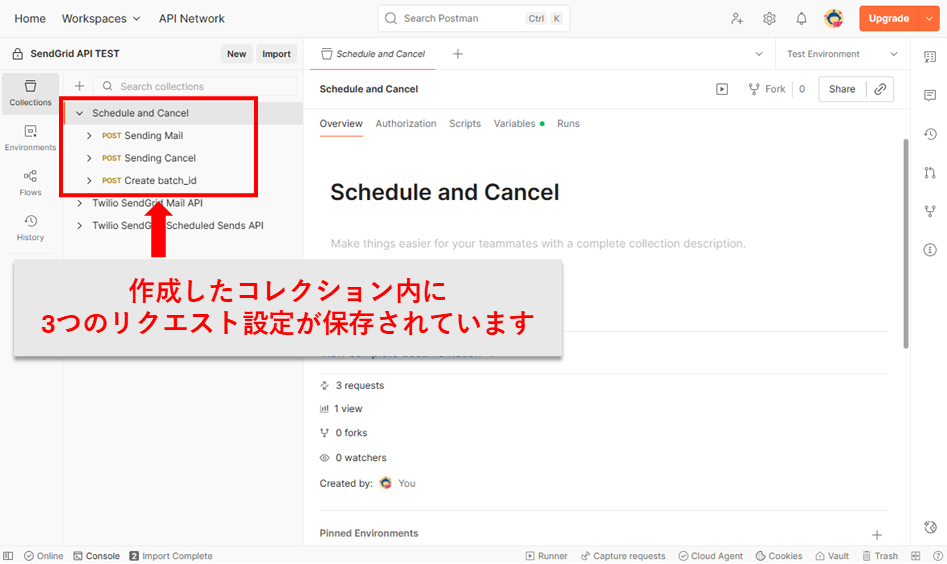Click the New button

click(237, 54)
